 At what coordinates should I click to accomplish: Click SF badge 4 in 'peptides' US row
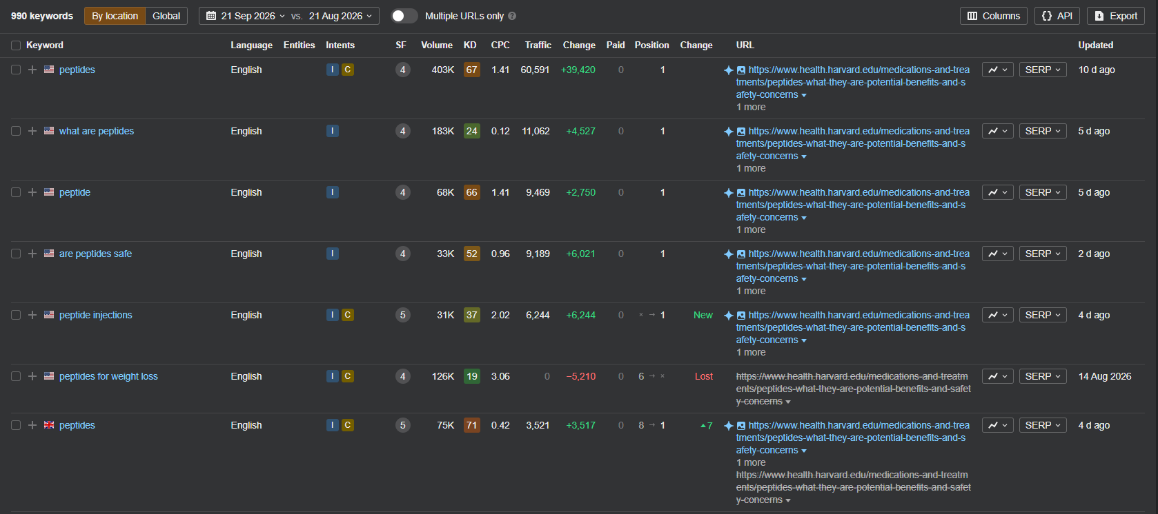[402, 69]
